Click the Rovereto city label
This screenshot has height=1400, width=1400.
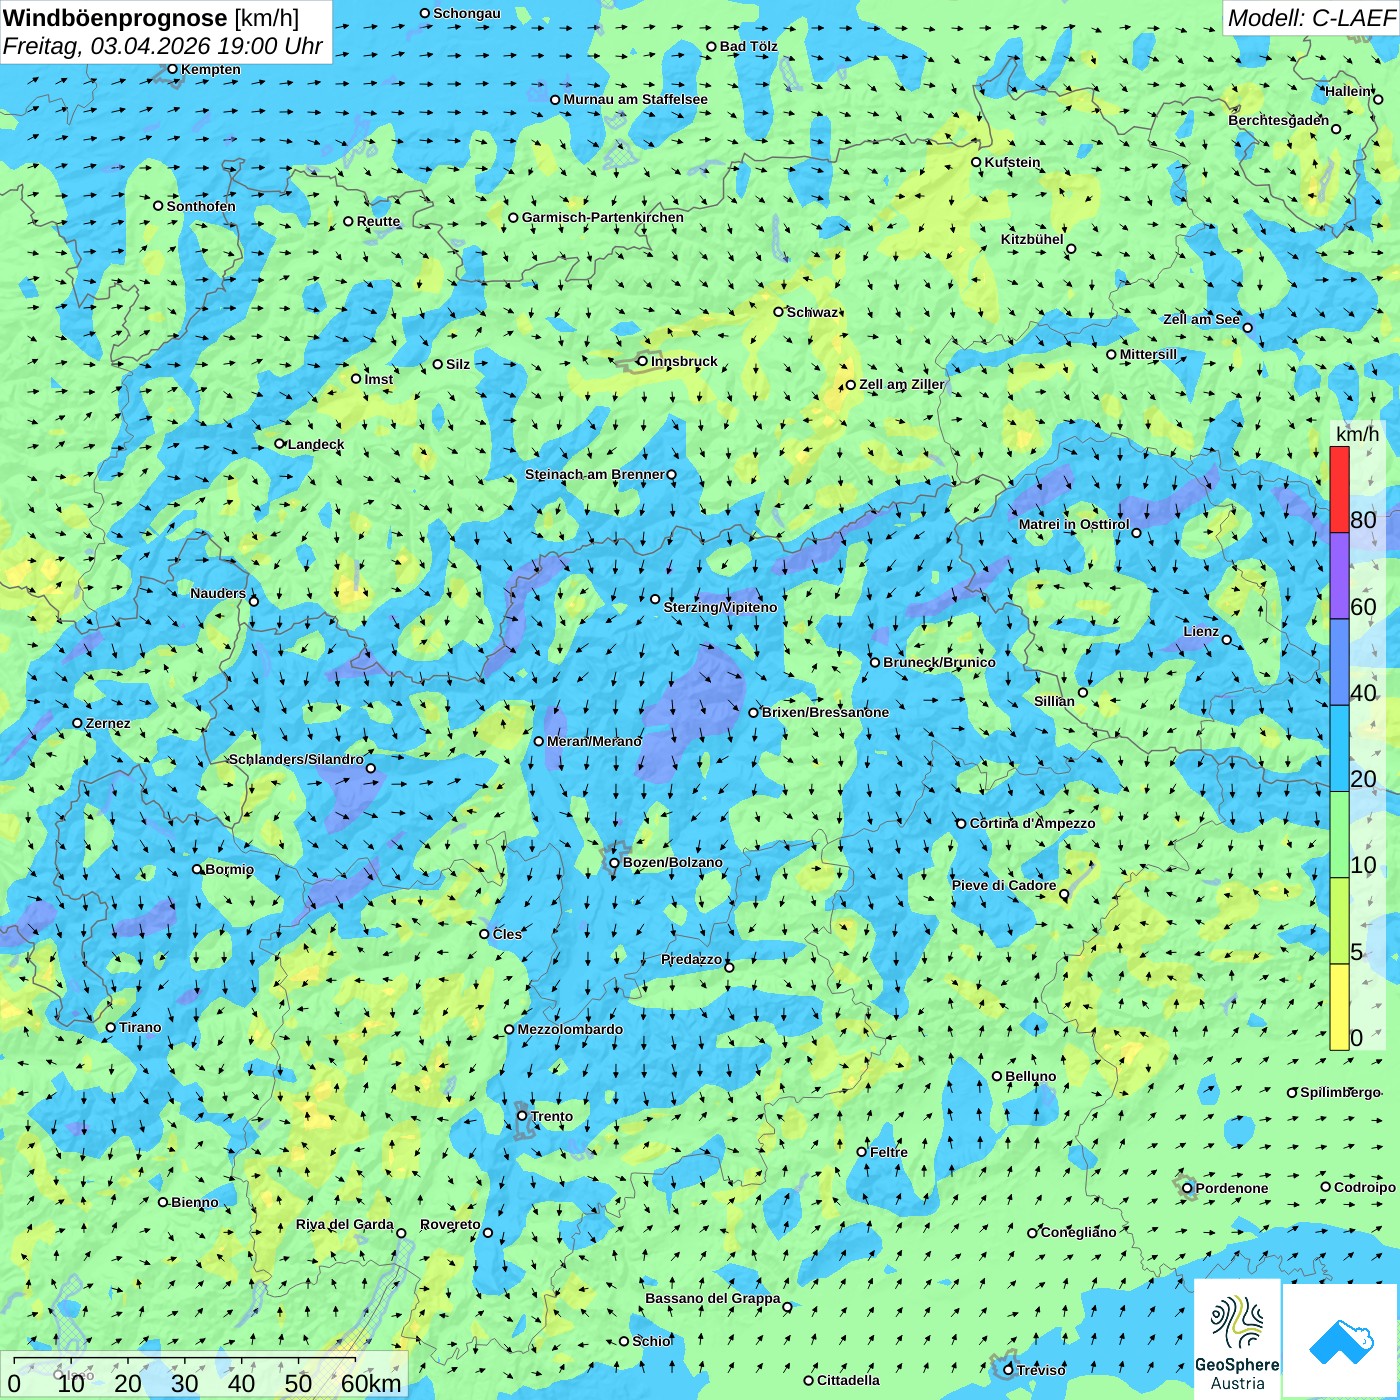click(x=450, y=1224)
